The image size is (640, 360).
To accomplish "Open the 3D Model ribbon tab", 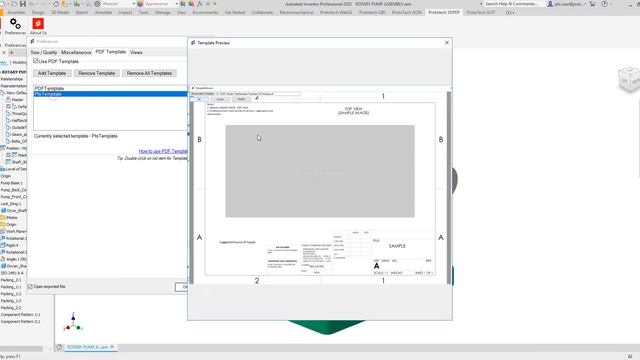I will point(60,13).
